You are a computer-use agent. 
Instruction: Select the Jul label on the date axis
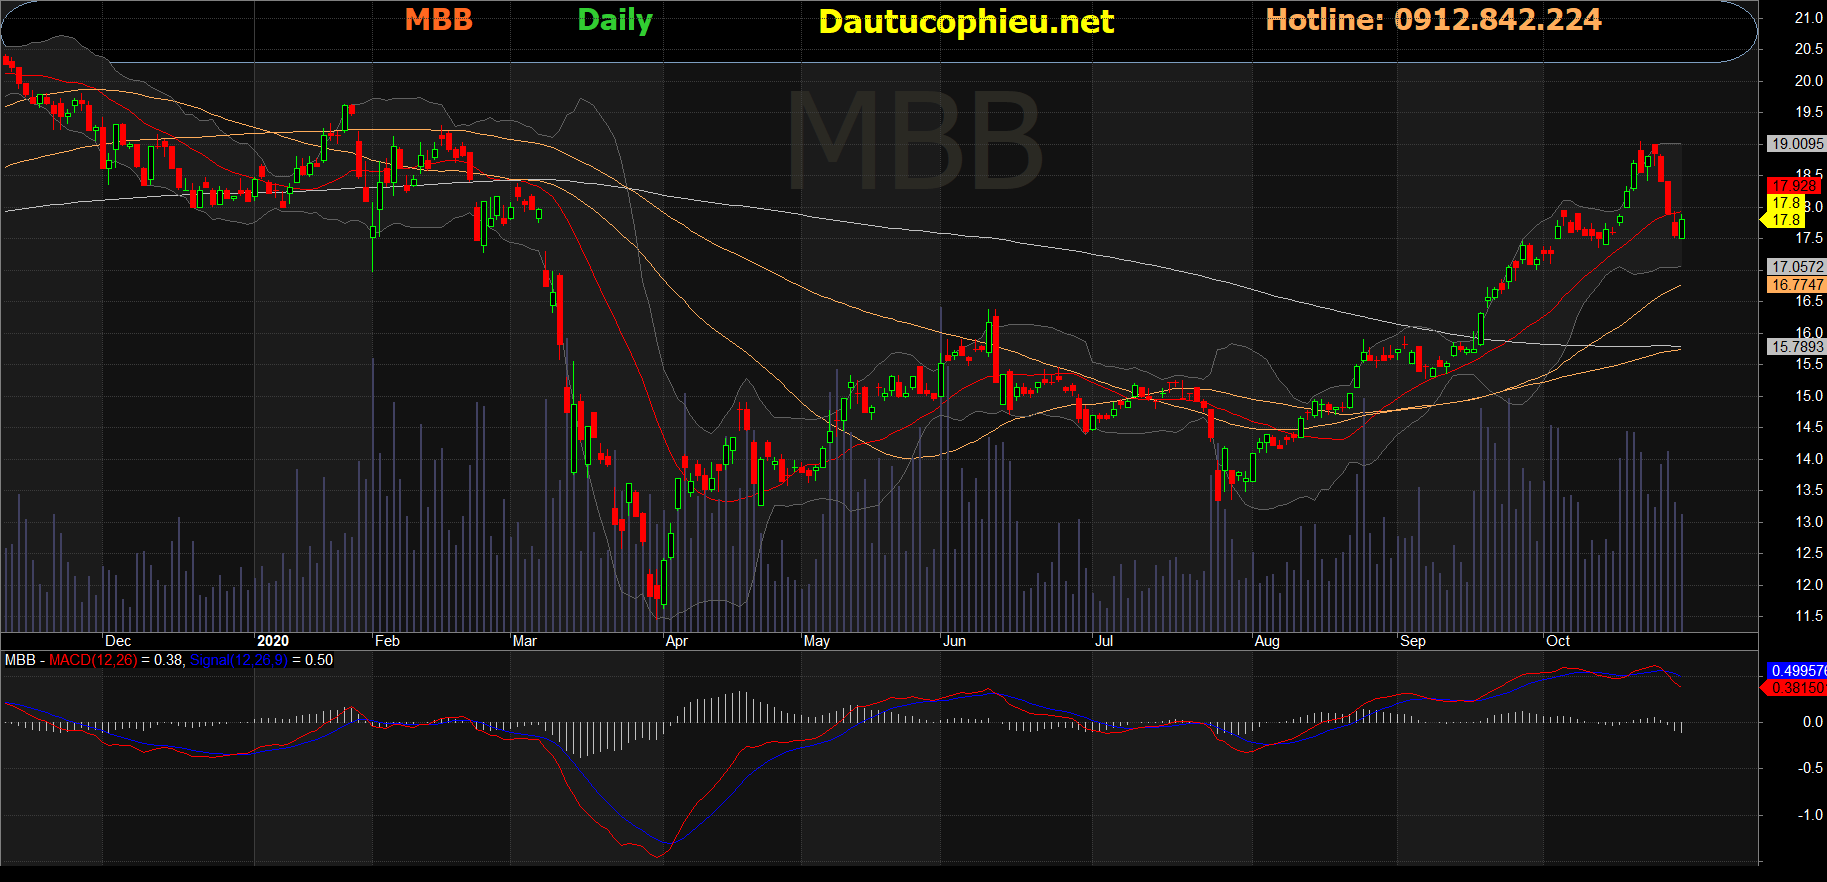click(1104, 641)
